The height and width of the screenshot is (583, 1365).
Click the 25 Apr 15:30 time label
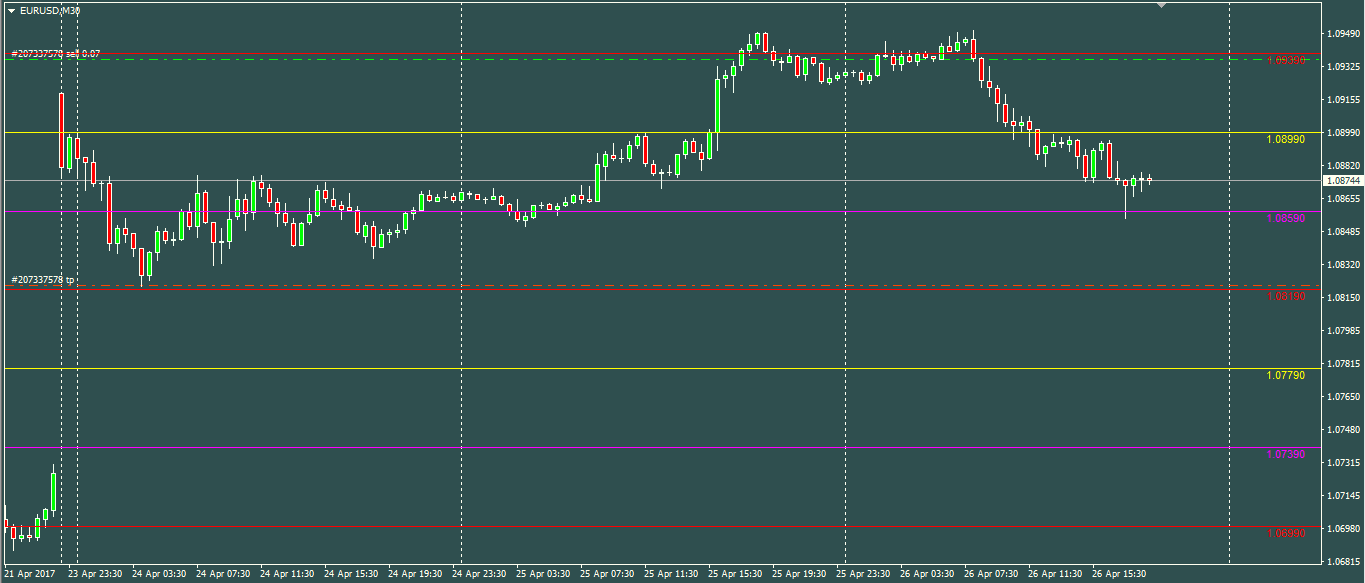coord(735,575)
